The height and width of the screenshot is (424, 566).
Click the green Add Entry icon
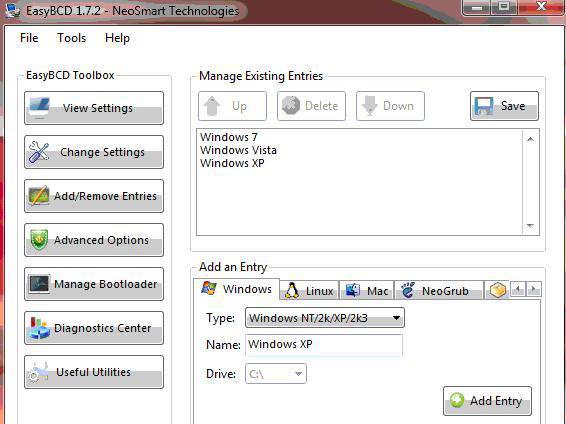pos(457,401)
